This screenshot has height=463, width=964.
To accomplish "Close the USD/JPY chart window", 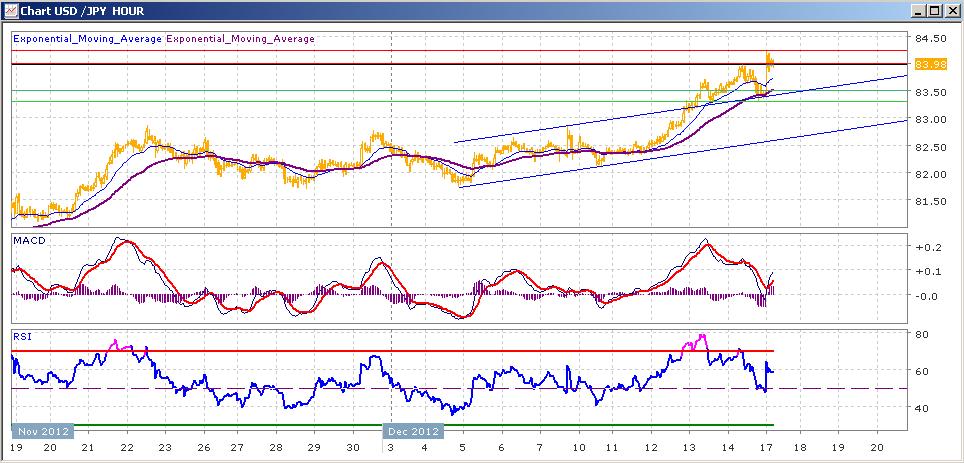I will (x=950, y=11).
